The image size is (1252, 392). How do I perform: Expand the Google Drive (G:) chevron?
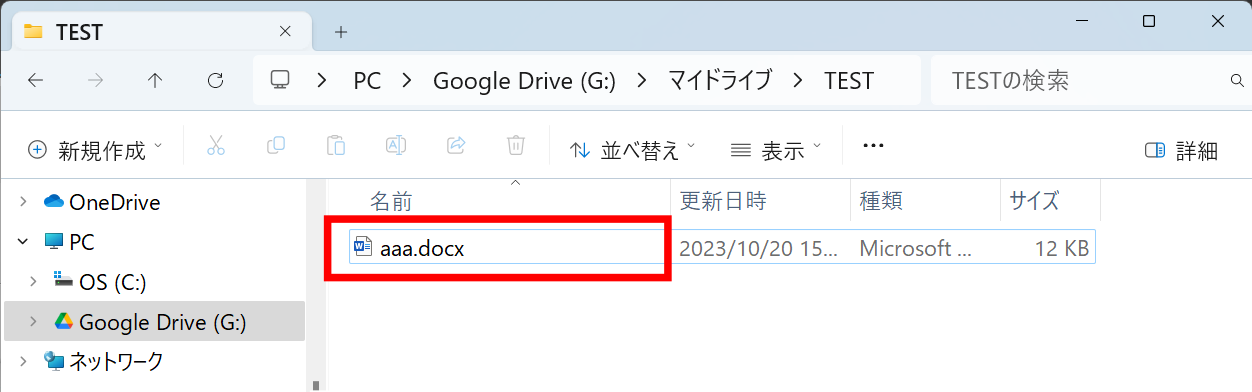pos(33,322)
